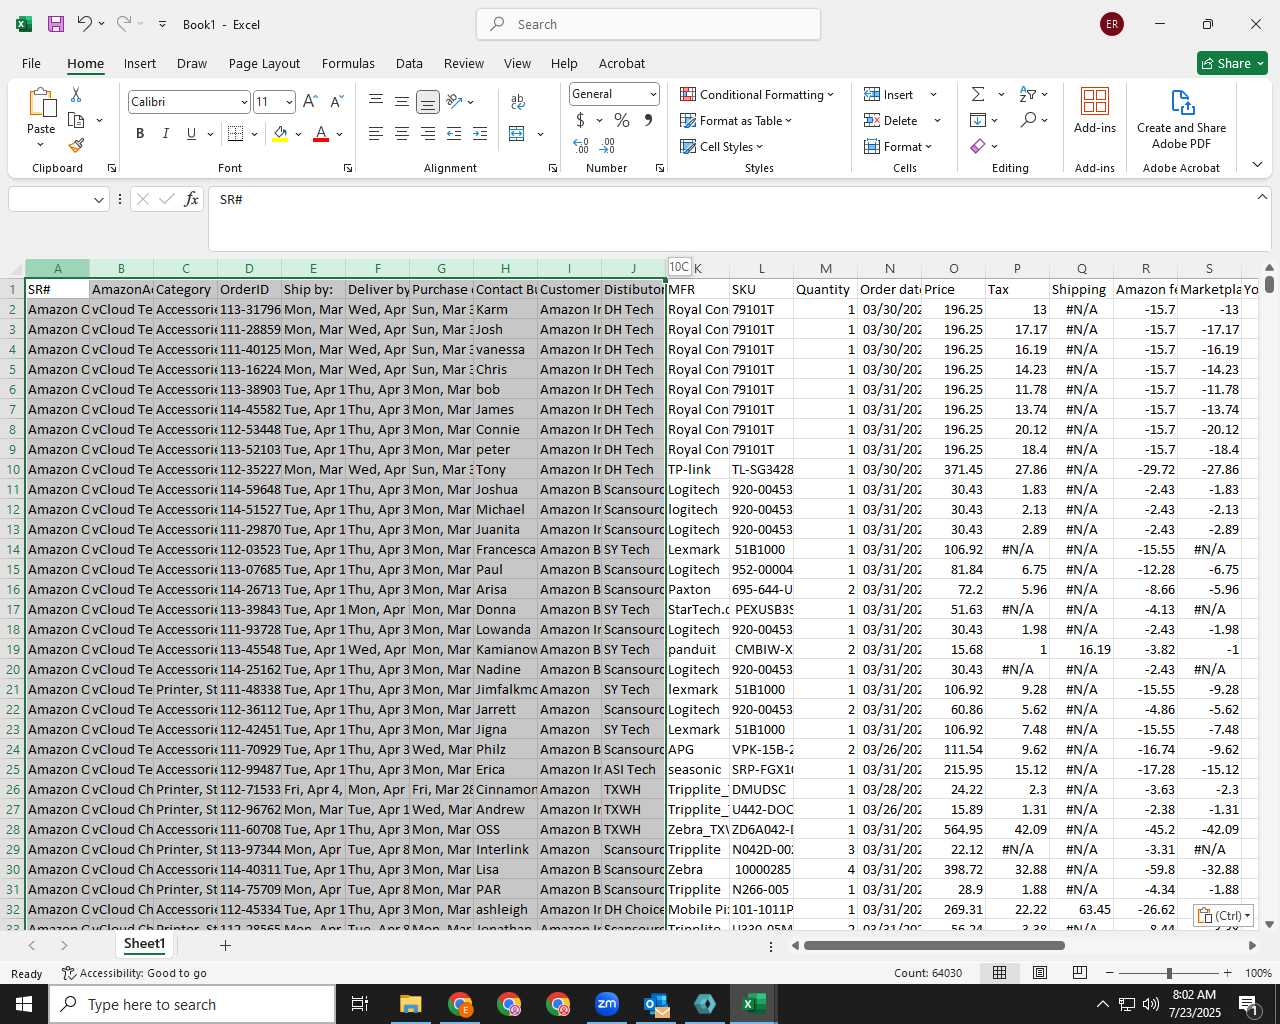Screen dimensions: 1280x1024
Task: Toggle Bold formatting
Action: coord(140,133)
